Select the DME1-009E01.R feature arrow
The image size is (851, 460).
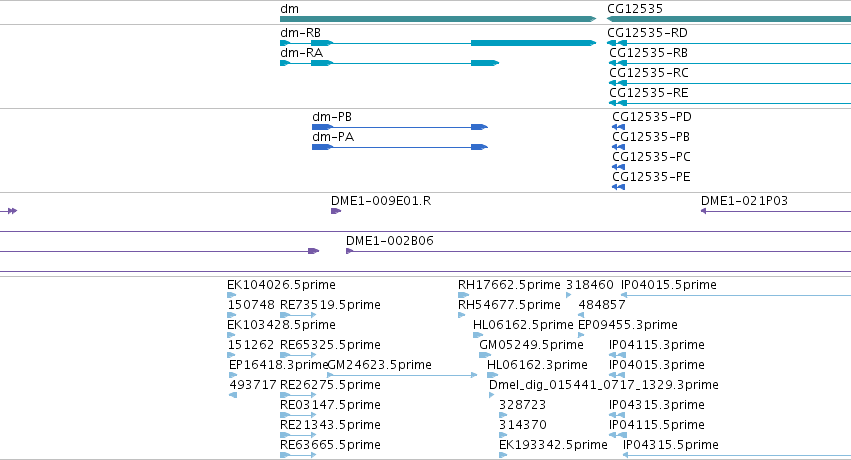(x=336, y=211)
